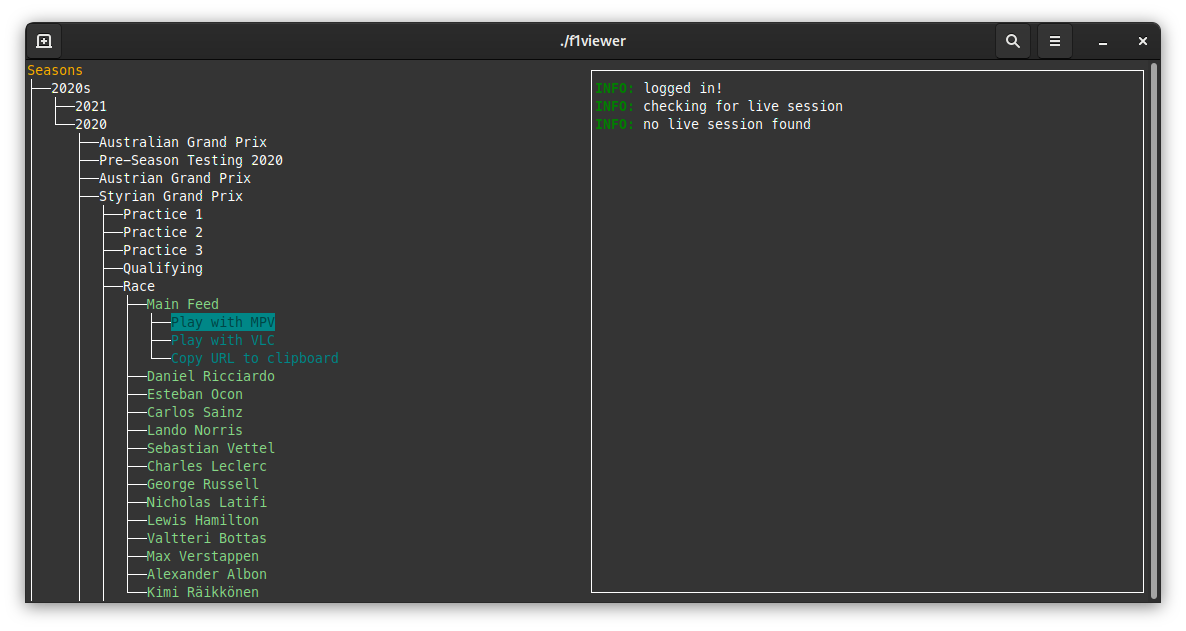Click the ./f1viewer window title
This screenshot has height=631, width=1186.
point(593,41)
